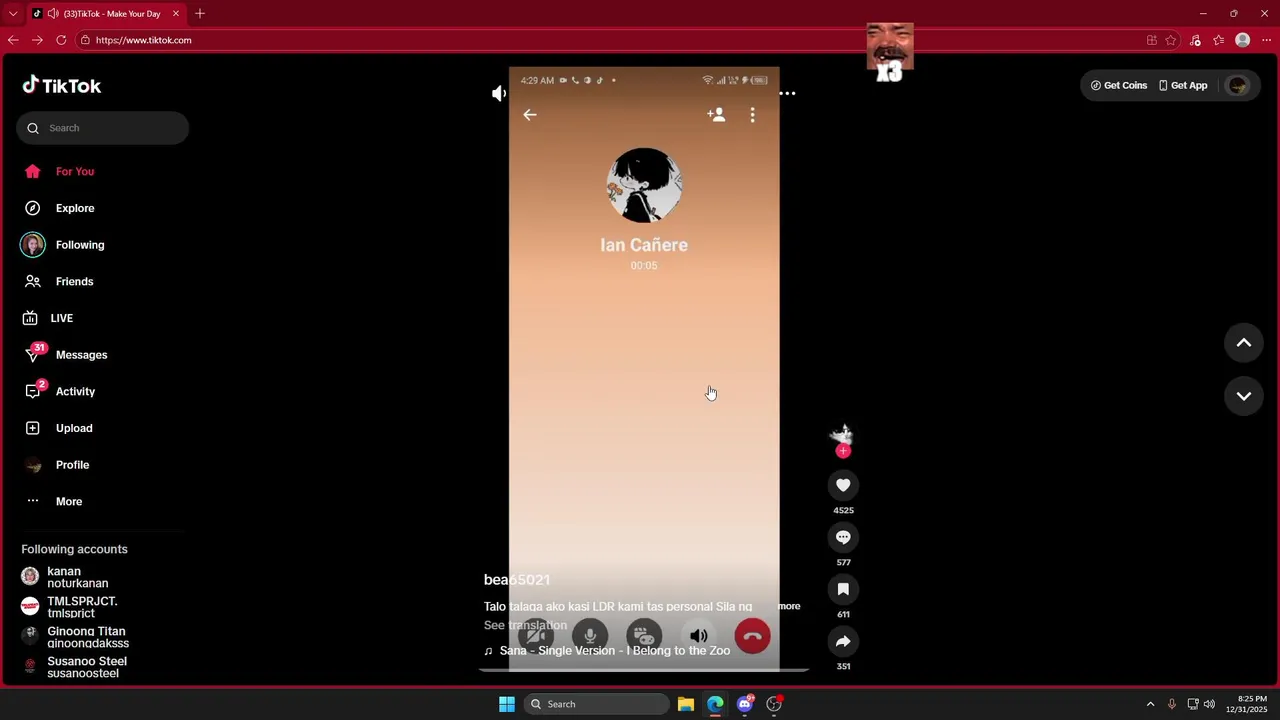Add page to browser favorites star
The image size is (1280, 720).
[1171, 40]
